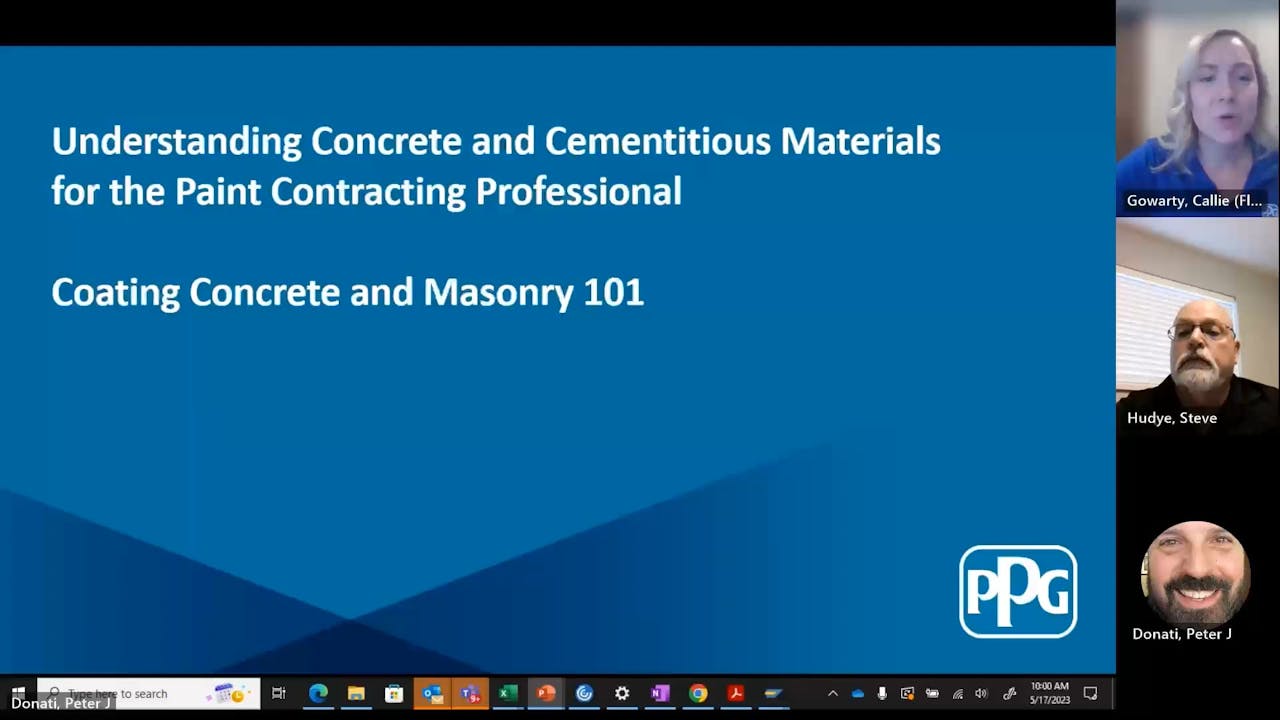Open the Microsoft Store

393,693
